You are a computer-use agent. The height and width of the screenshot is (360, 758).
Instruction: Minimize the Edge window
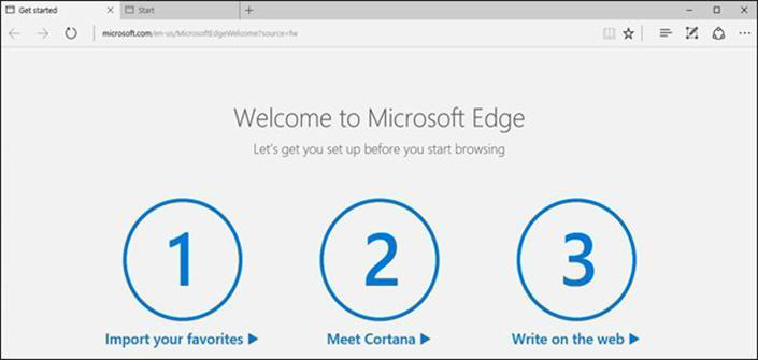point(690,10)
